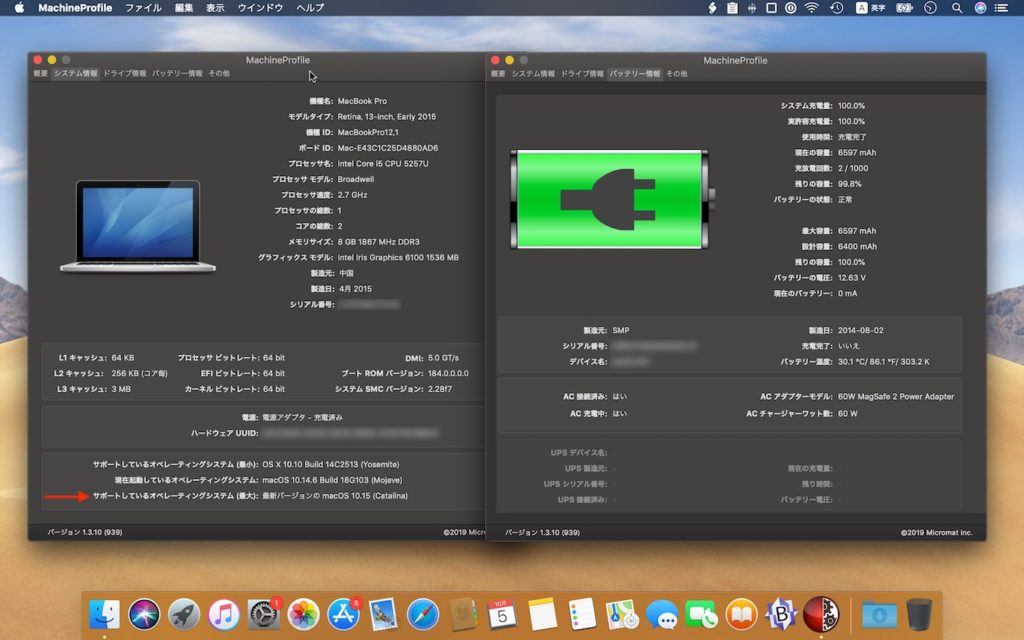Open Downloads folder in the Dock

tap(879, 615)
